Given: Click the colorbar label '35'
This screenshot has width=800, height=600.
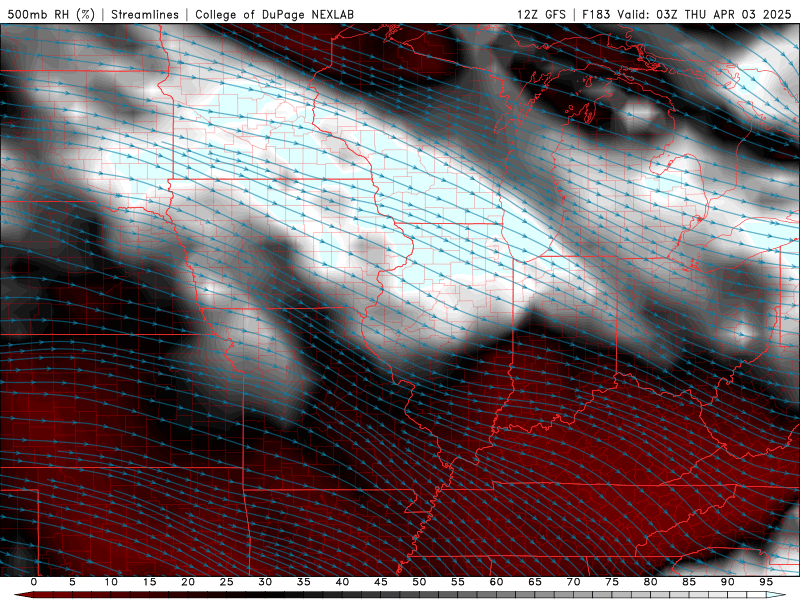Looking at the screenshot, I should 304,582.
